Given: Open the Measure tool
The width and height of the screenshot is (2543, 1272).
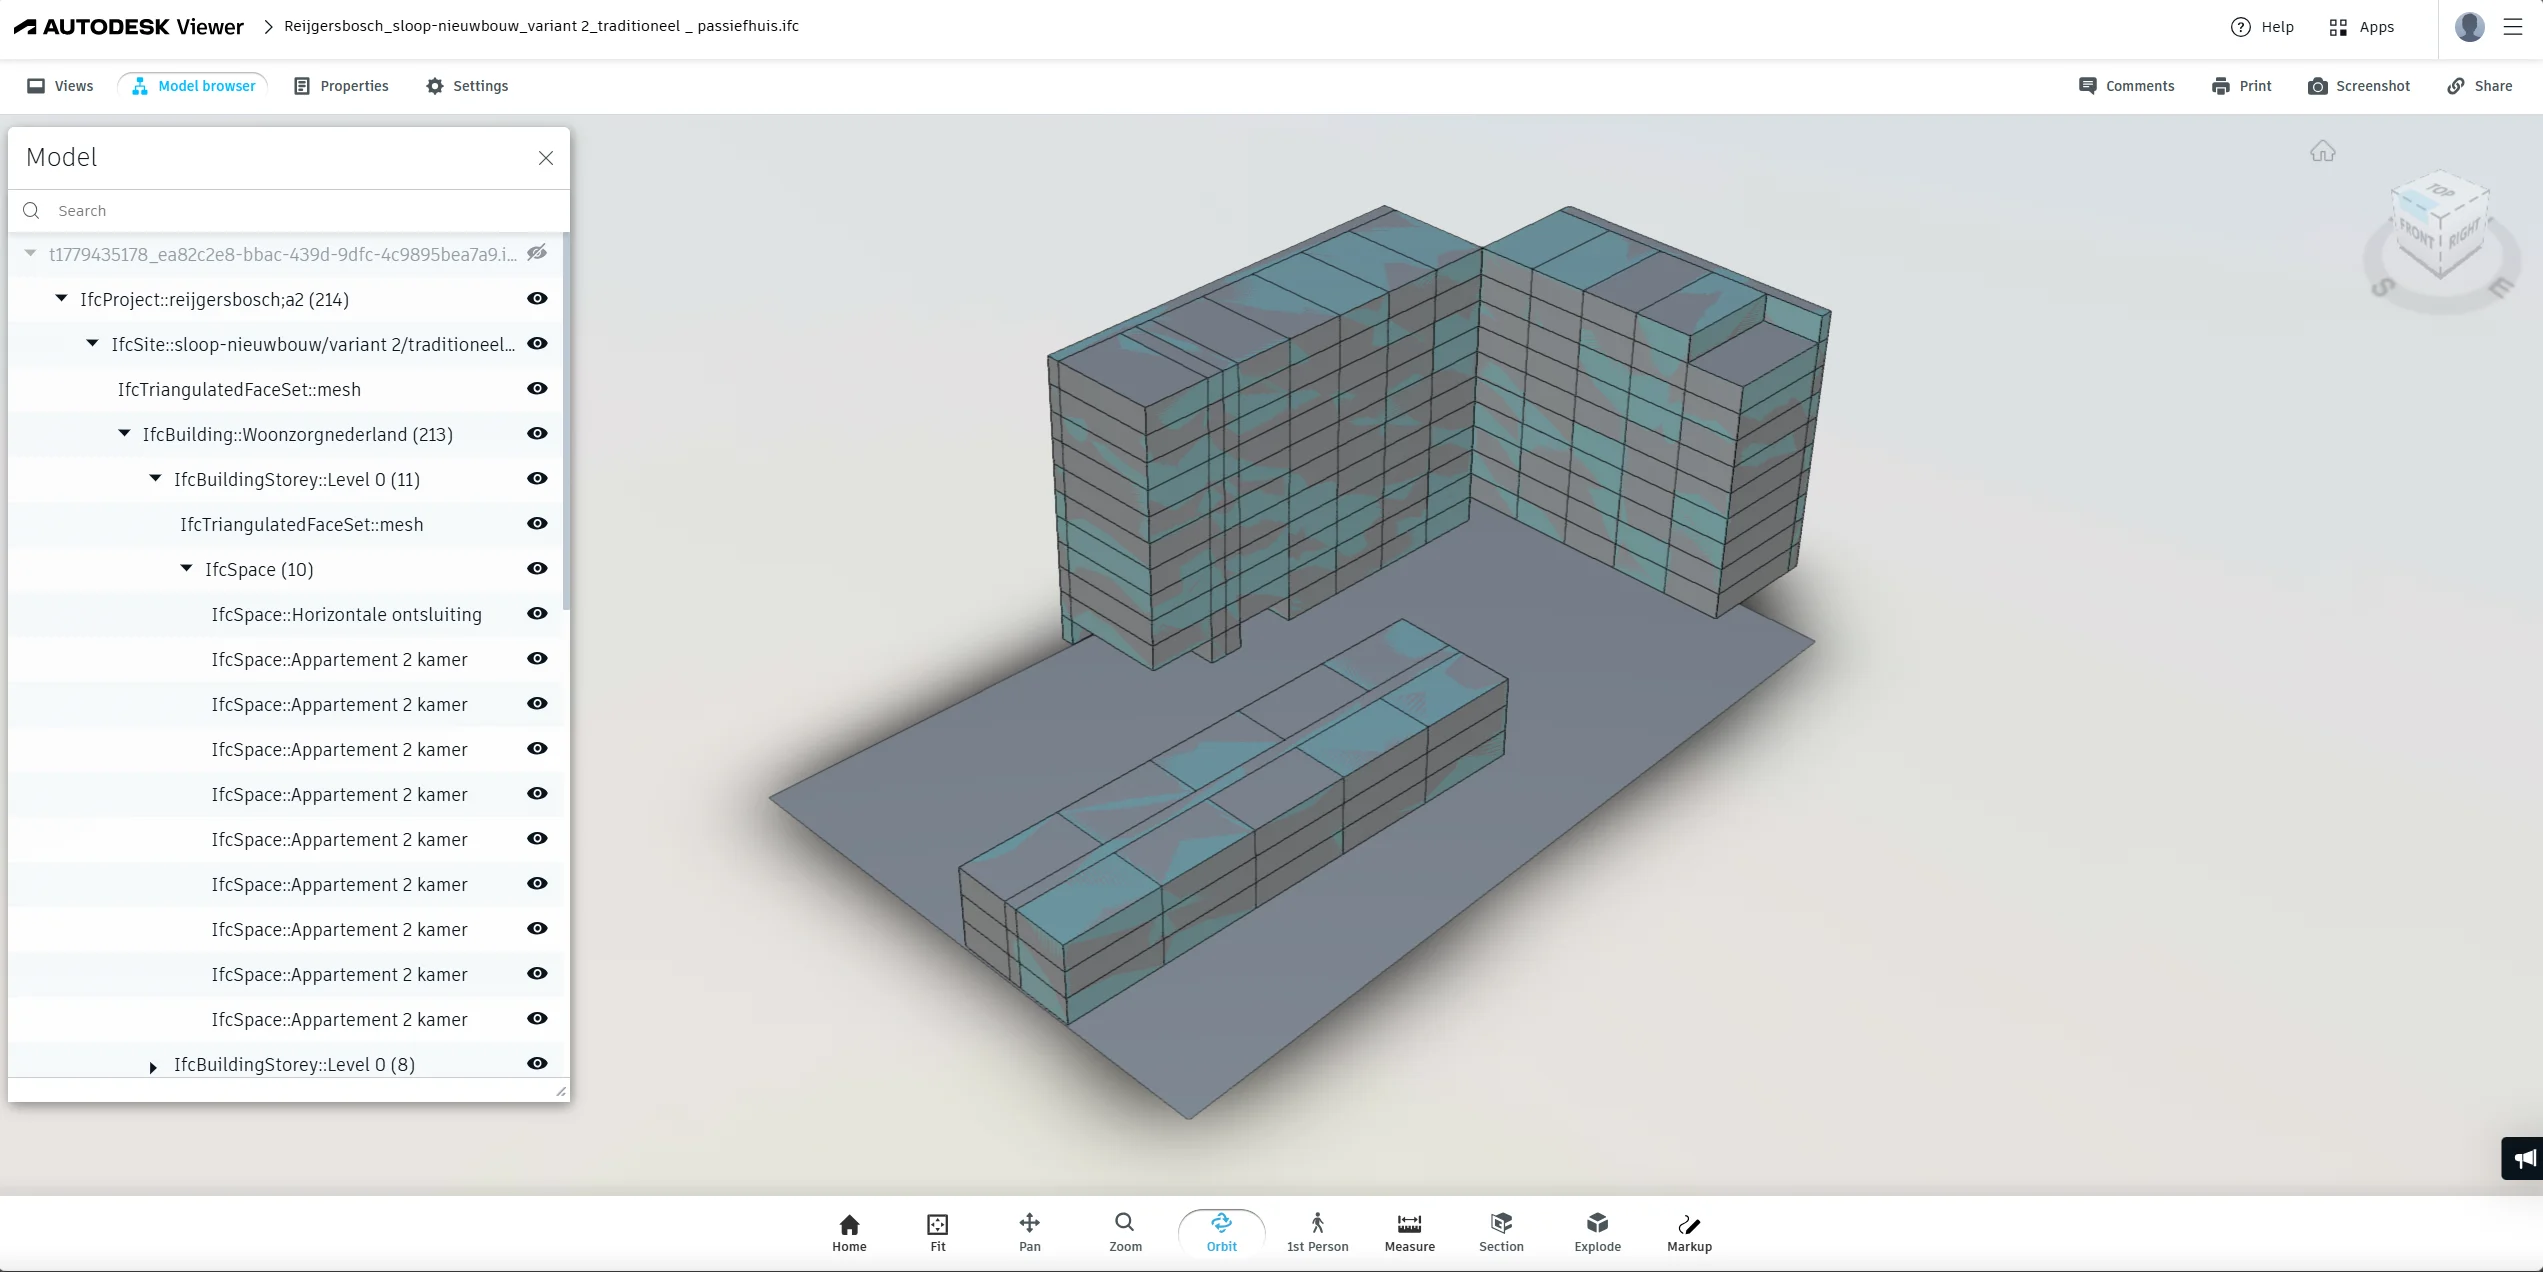Looking at the screenshot, I should pyautogui.click(x=1409, y=1232).
